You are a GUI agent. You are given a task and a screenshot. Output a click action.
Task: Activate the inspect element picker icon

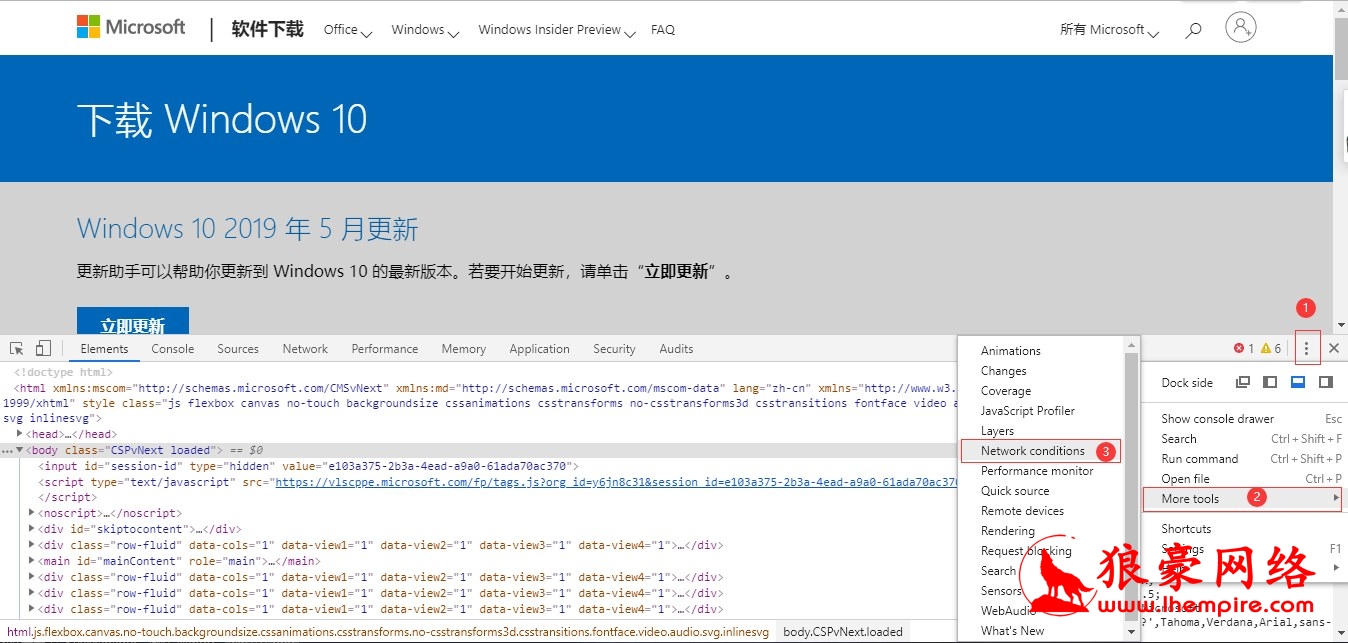click(x=17, y=348)
